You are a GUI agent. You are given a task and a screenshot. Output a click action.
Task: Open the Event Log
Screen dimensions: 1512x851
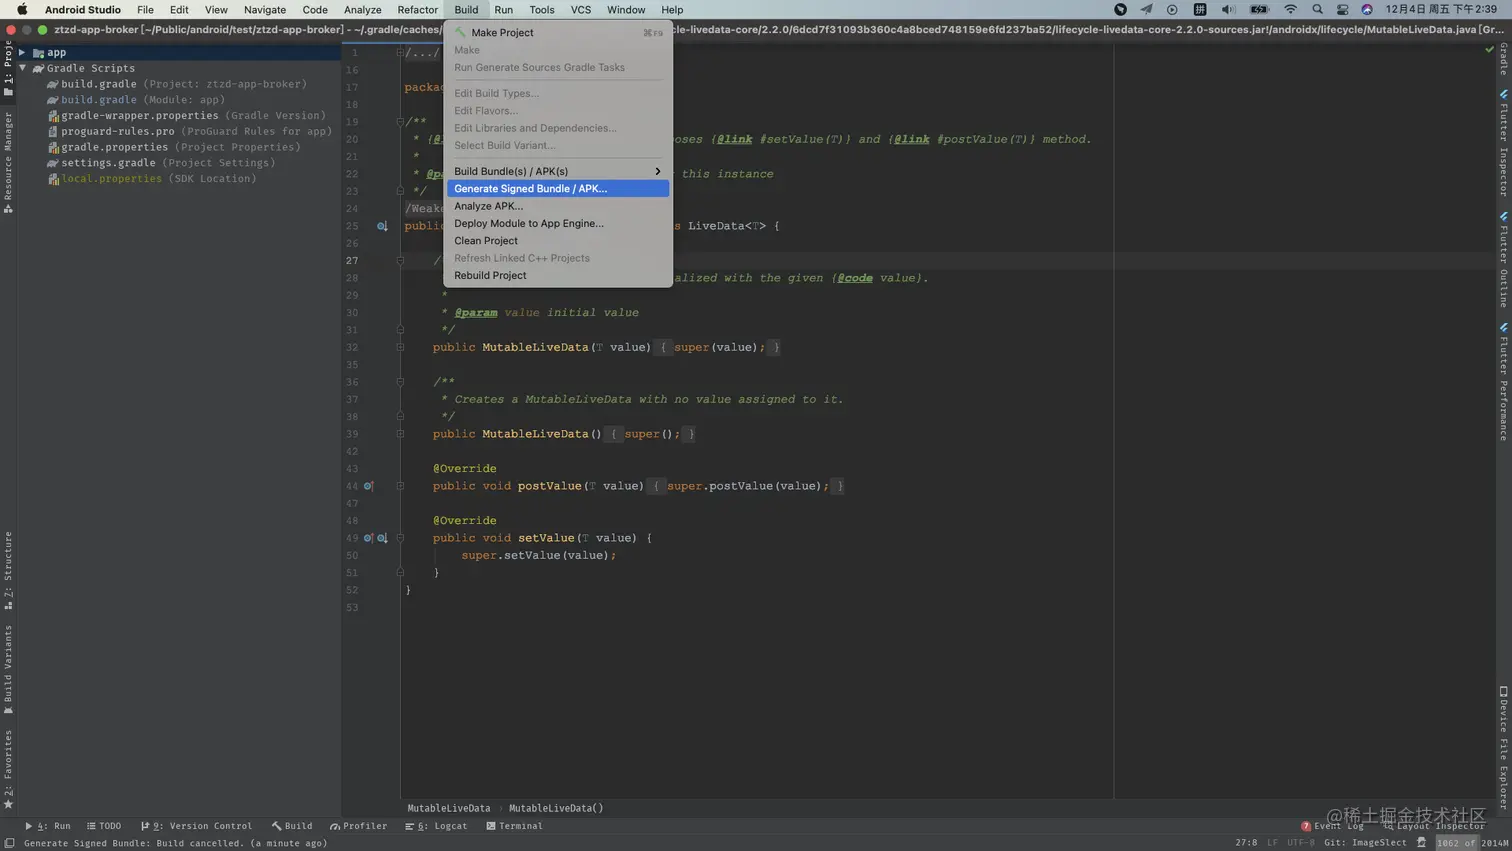1332,826
